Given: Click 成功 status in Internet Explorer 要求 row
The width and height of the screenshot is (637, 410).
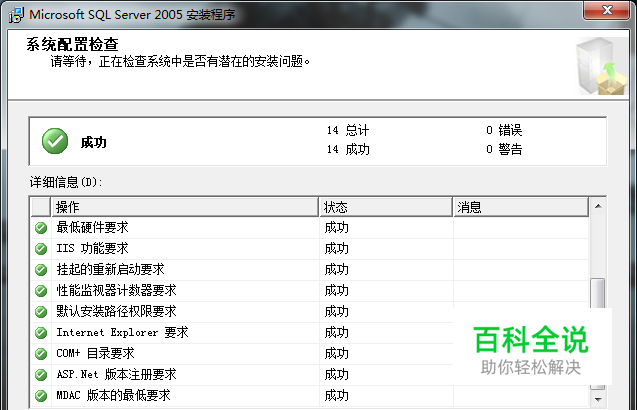Looking at the screenshot, I should click(336, 333).
